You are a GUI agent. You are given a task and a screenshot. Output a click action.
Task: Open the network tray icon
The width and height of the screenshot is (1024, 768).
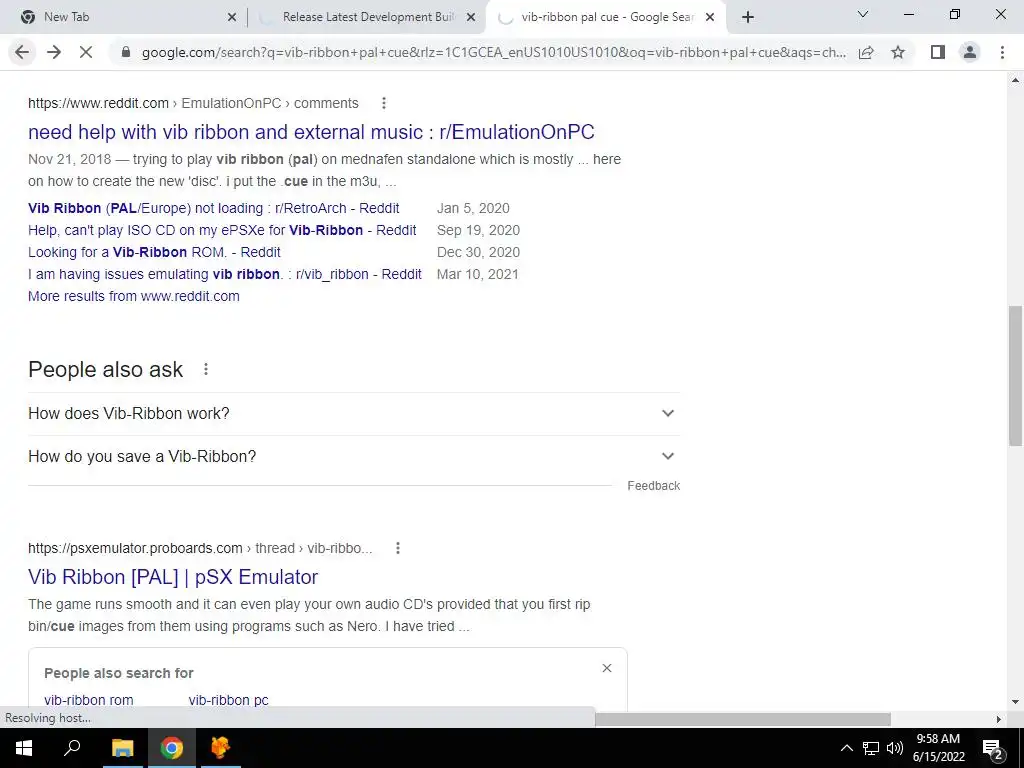pyautogui.click(x=871, y=748)
